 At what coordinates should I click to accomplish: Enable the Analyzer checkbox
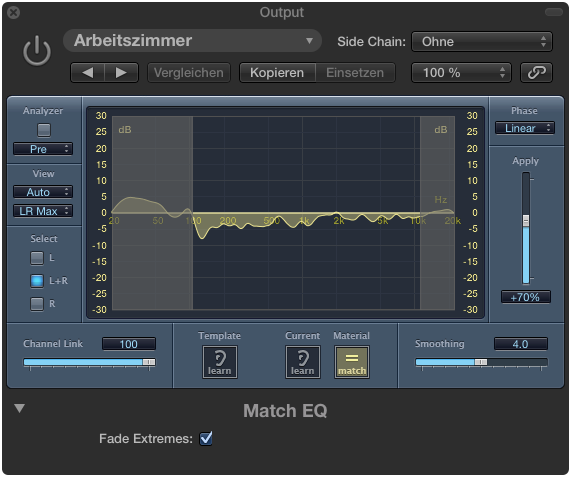pos(44,130)
